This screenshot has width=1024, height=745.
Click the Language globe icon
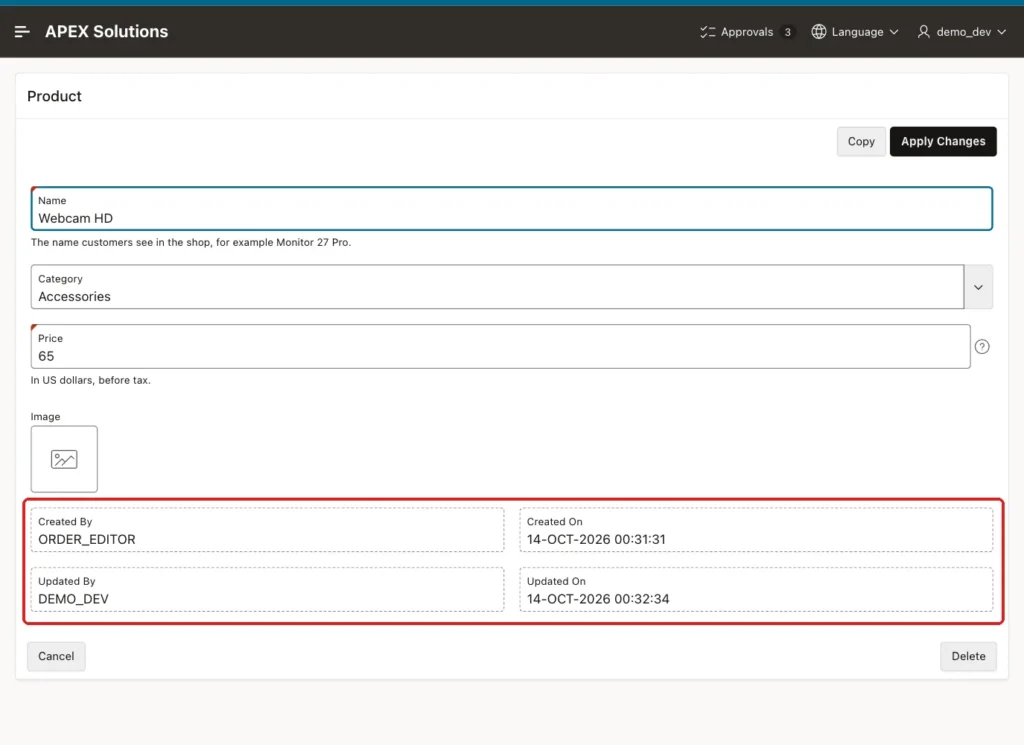click(819, 31)
